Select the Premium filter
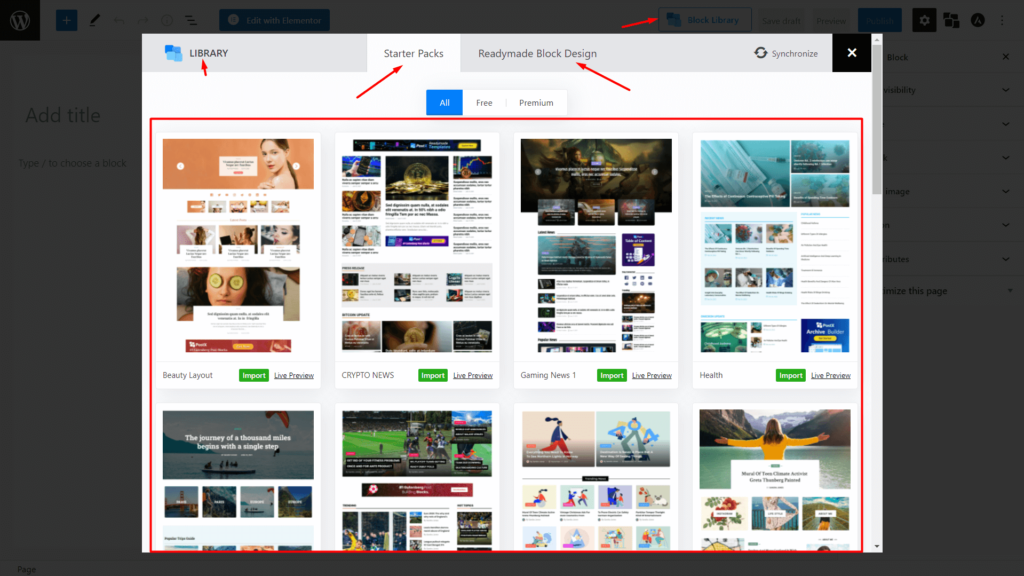The image size is (1024, 576). pos(536,103)
